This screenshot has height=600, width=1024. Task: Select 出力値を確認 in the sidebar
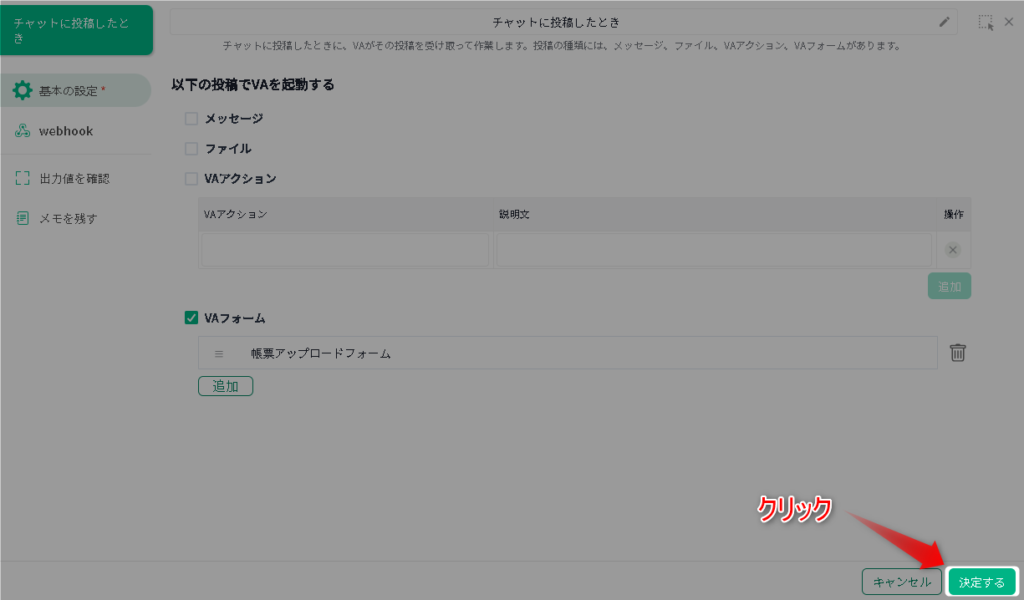pyautogui.click(x=76, y=178)
